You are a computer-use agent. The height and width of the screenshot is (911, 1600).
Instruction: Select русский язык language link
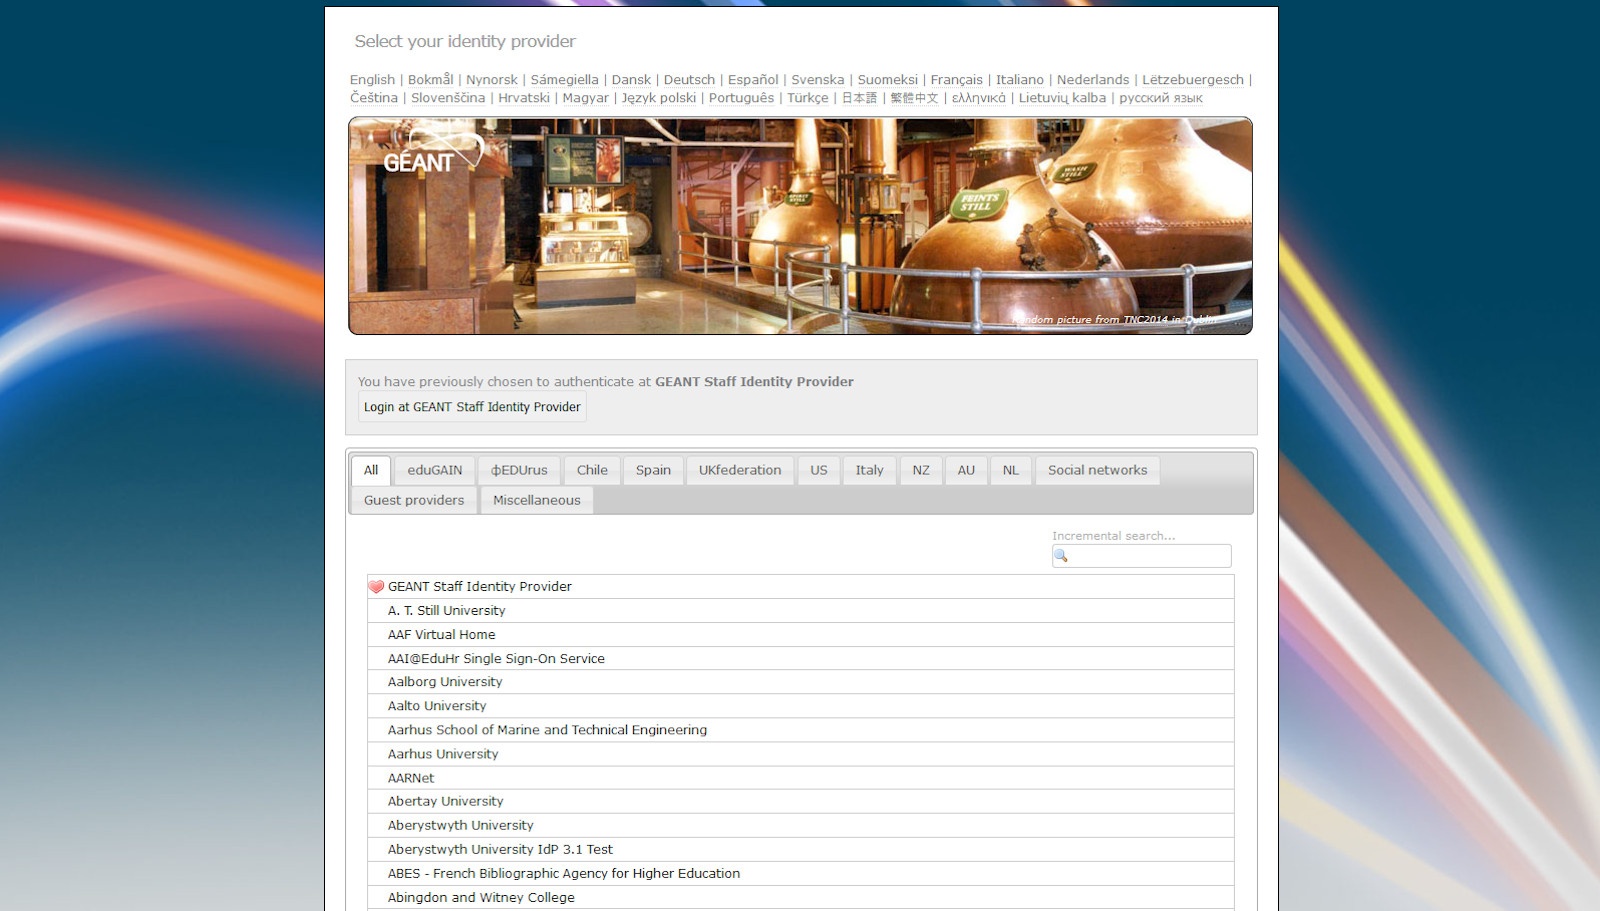coord(1161,98)
